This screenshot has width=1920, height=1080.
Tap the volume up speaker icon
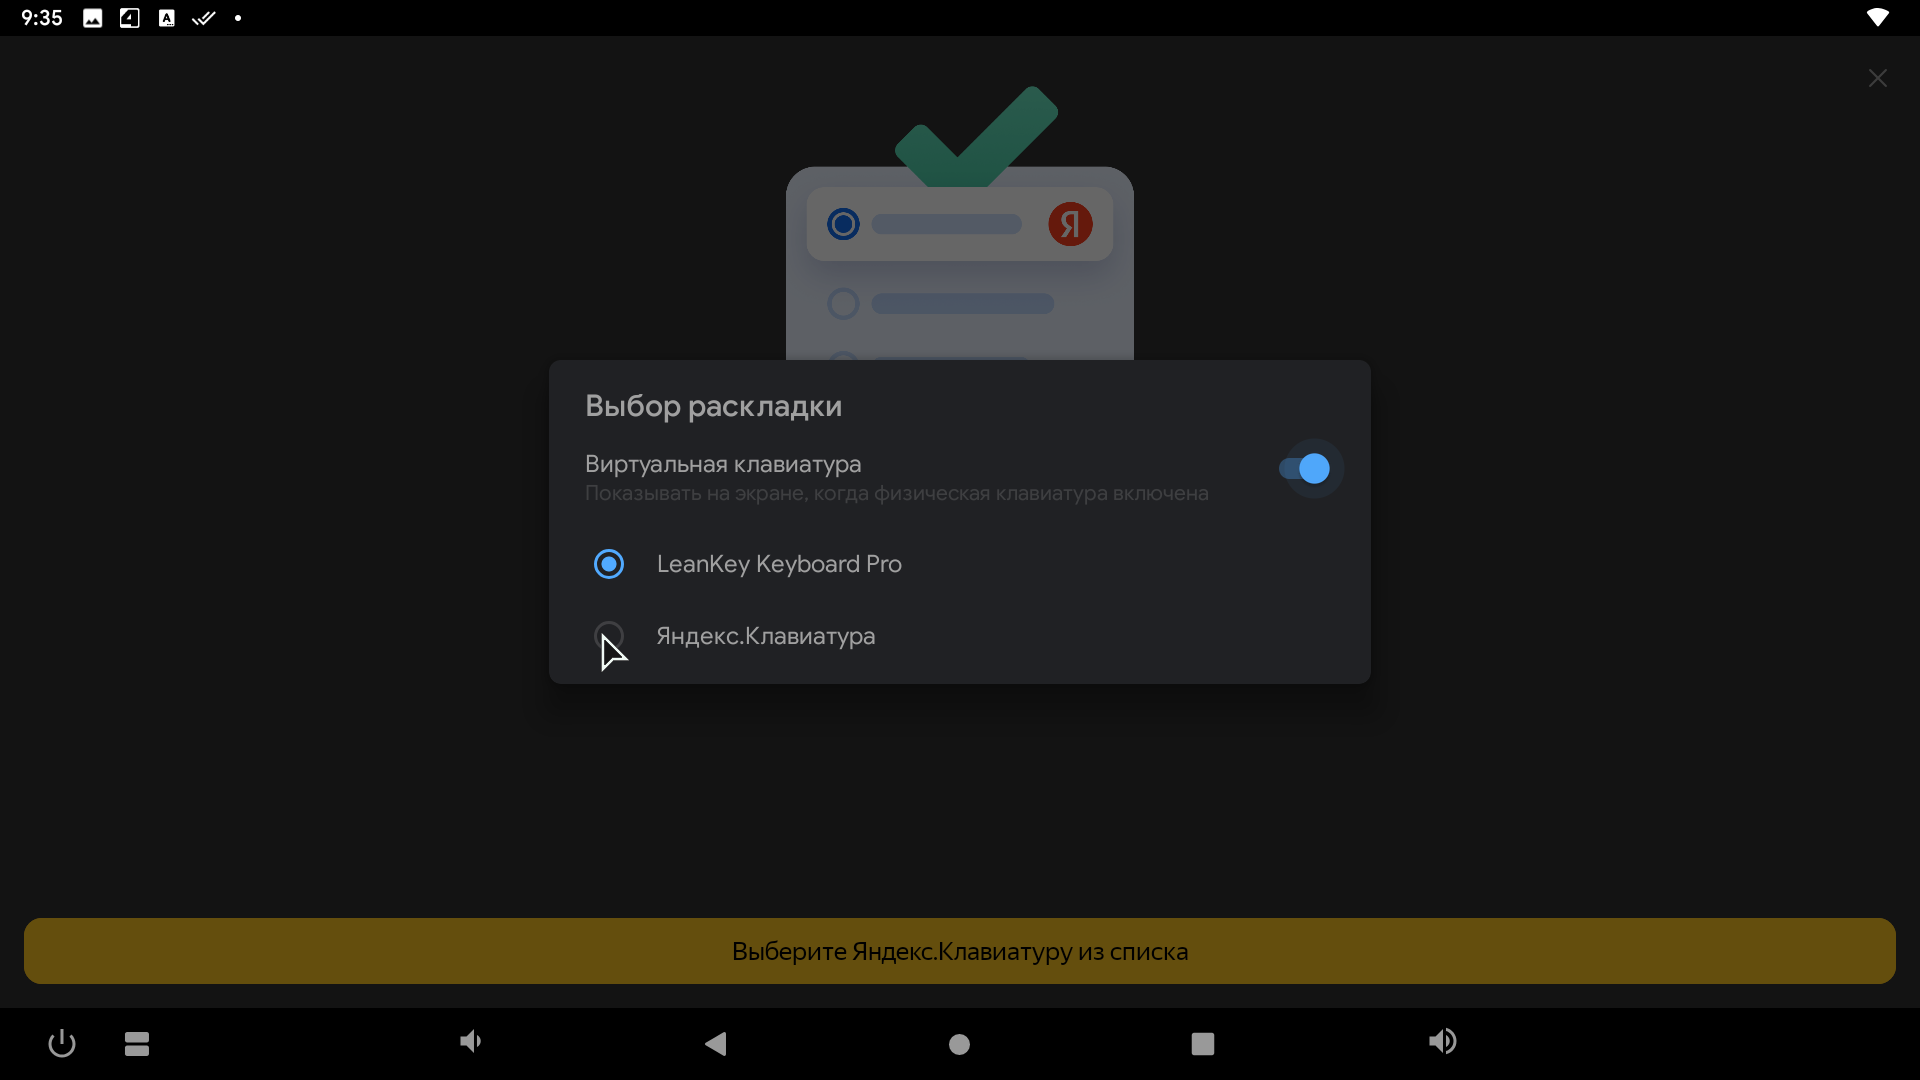(x=1443, y=1042)
